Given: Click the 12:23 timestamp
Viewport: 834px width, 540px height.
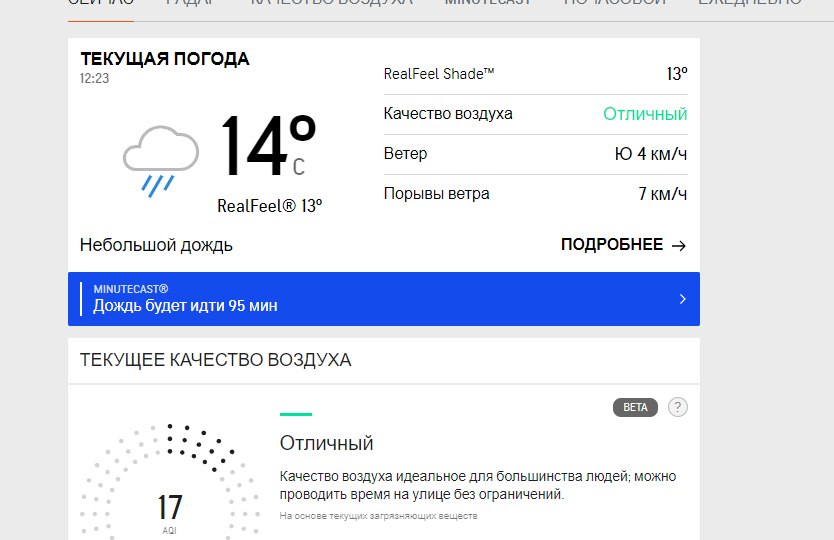Looking at the screenshot, I should [95, 79].
